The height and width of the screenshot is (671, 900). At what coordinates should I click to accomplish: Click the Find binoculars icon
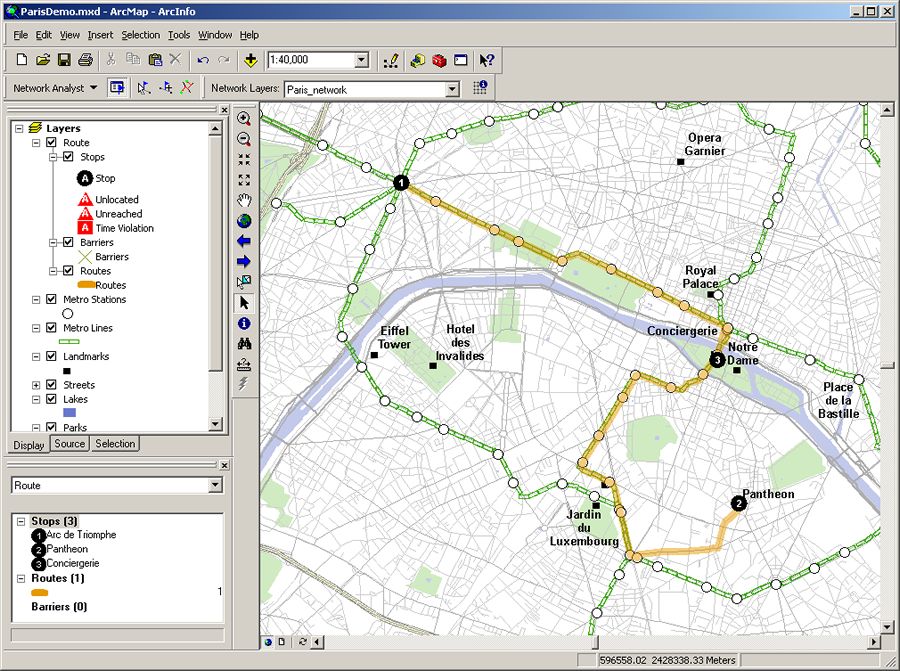(244, 344)
